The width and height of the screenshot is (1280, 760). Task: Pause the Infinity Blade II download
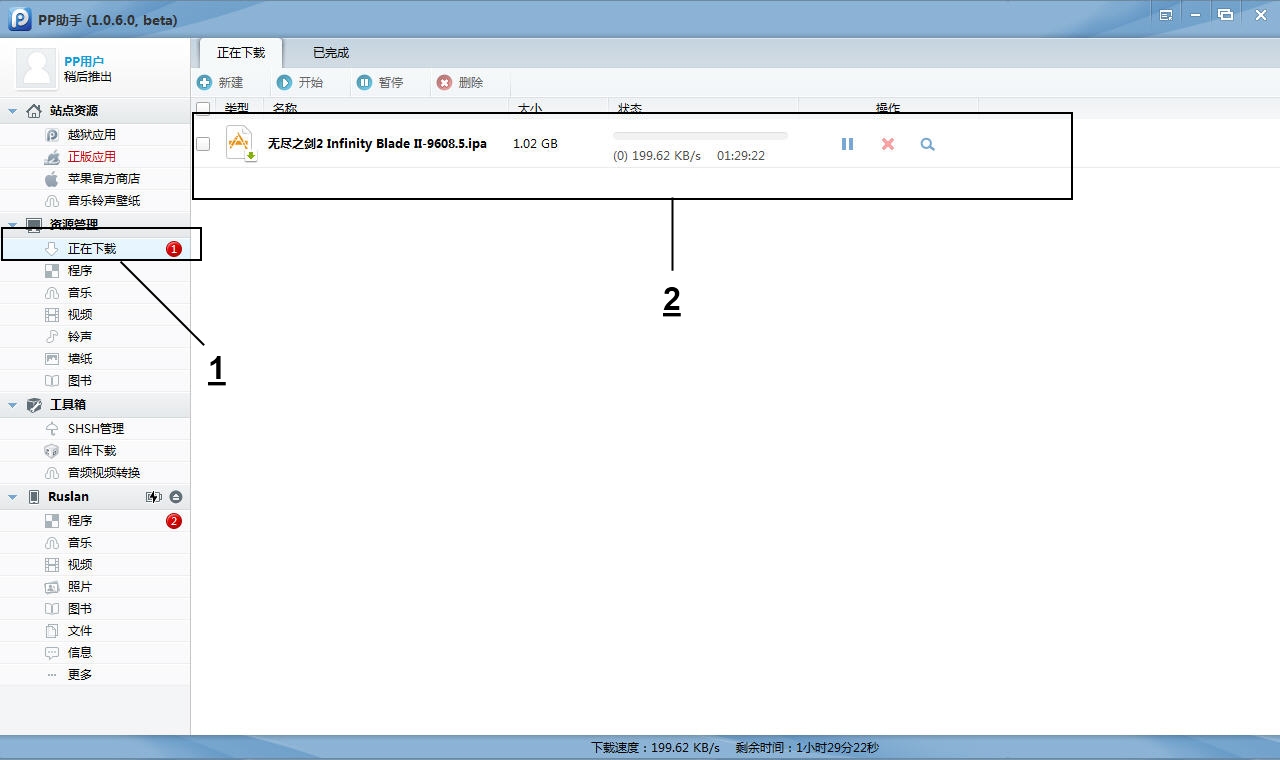click(847, 144)
